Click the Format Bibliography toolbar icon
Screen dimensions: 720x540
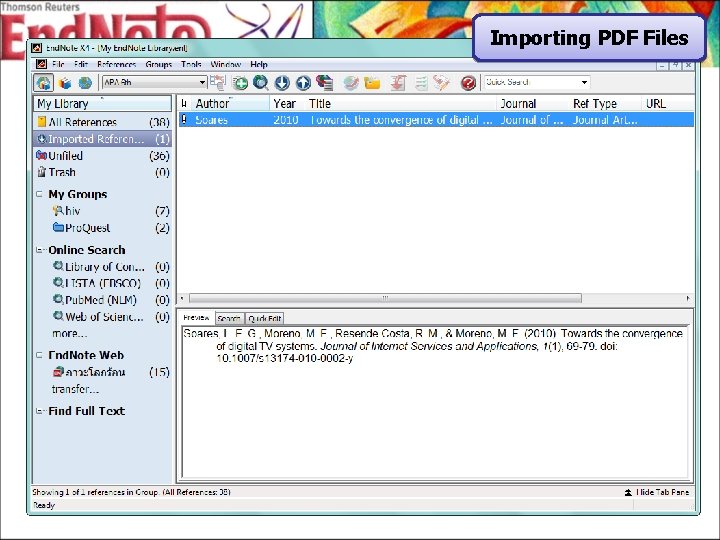[x=421, y=83]
